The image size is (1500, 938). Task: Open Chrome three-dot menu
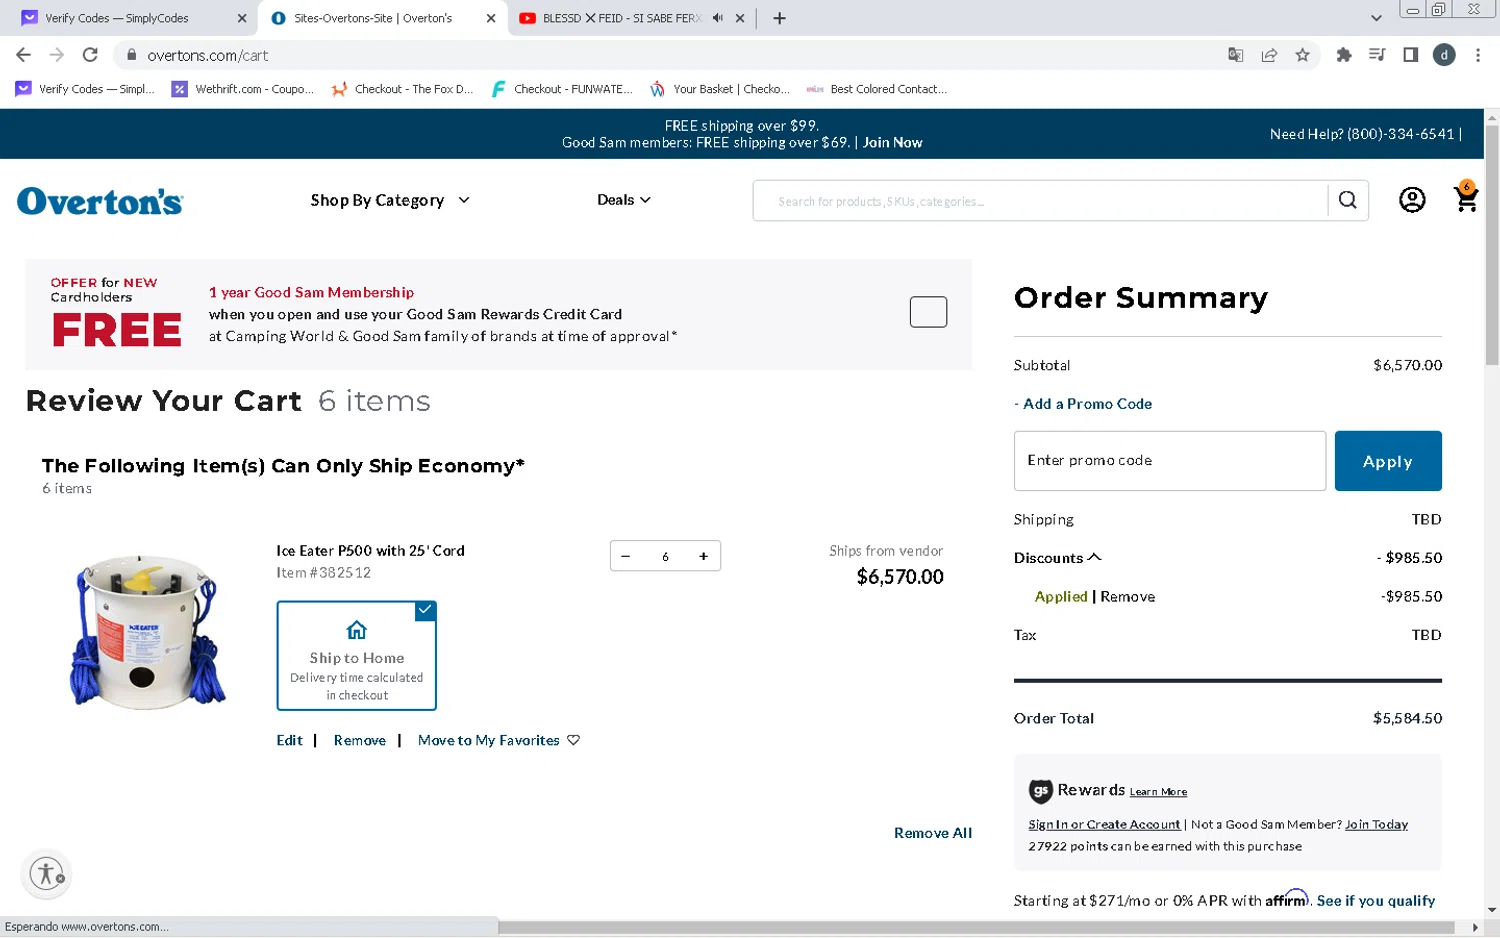tap(1477, 55)
